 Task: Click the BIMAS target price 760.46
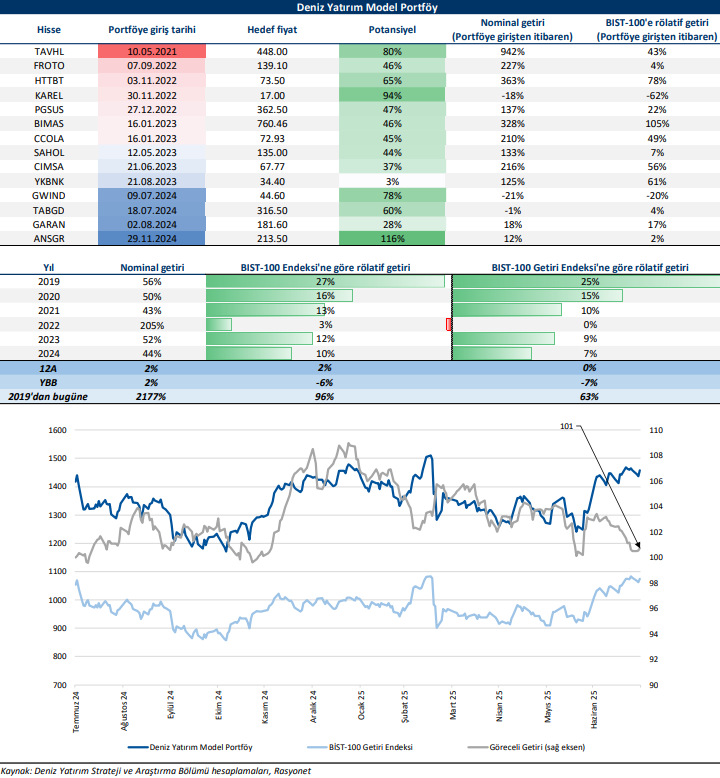click(272, 123)
